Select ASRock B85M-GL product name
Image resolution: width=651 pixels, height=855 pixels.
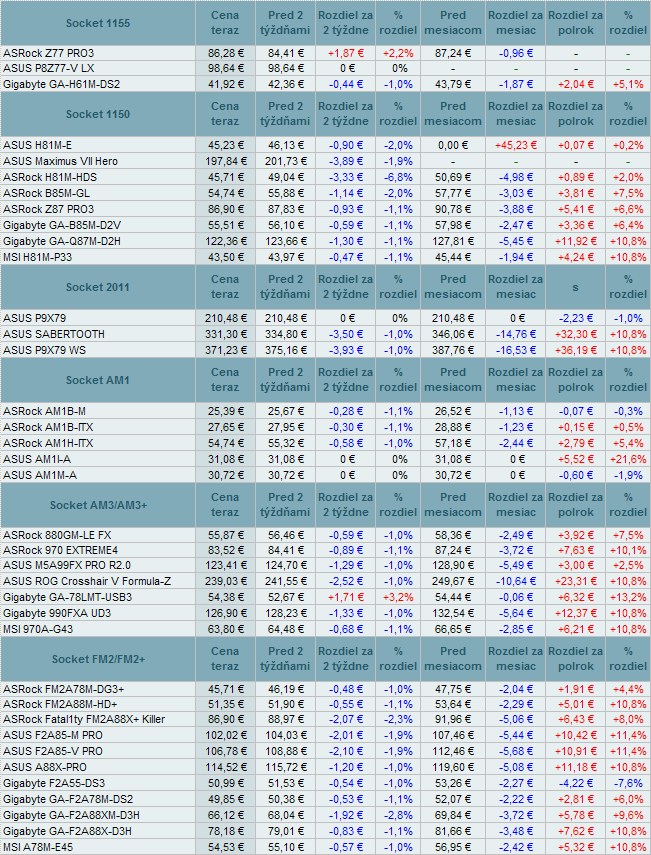tap(46, 193)
